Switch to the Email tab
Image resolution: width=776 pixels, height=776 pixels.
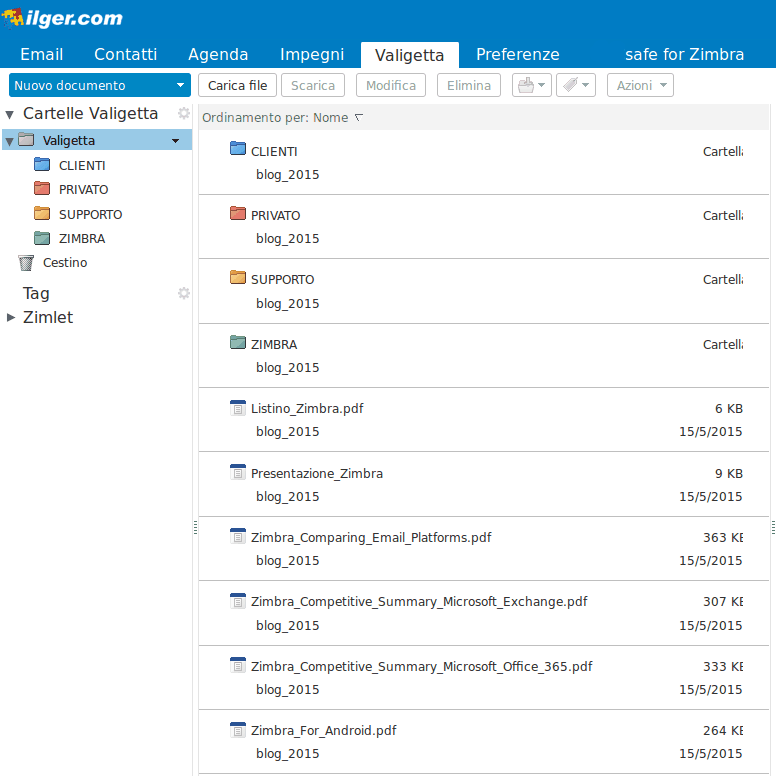tap(42, 54)
